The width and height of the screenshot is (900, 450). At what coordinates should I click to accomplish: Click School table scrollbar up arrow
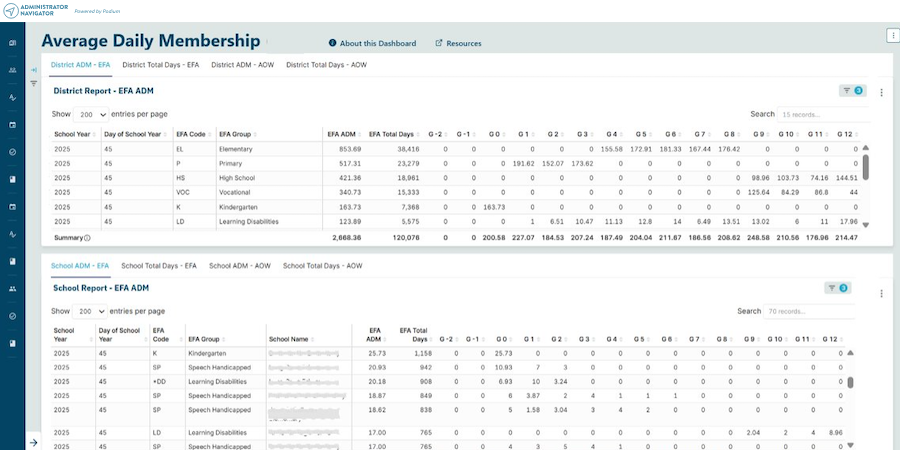click(850, 352)
